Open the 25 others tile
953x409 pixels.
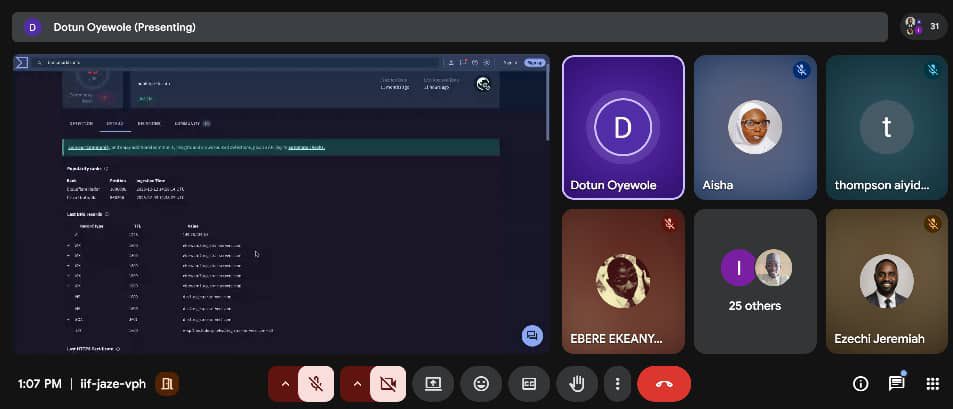[x=755, y=281]
